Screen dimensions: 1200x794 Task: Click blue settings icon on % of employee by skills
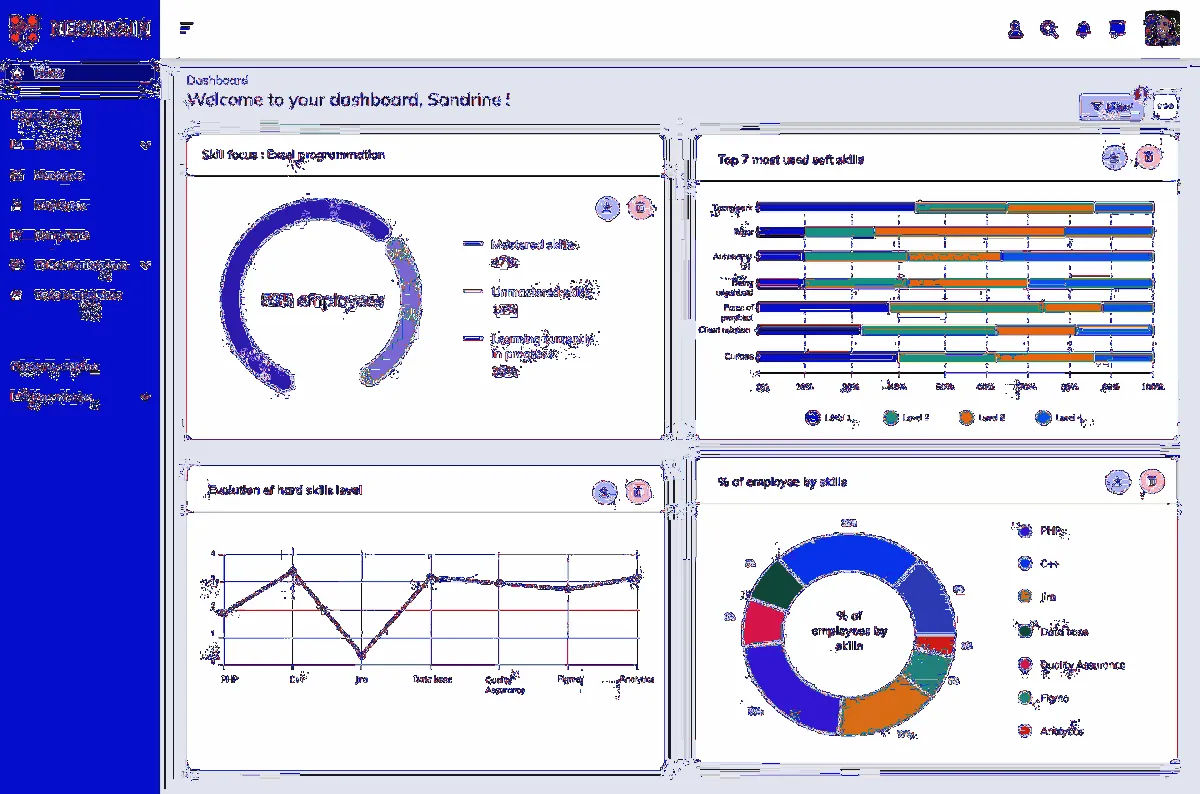click(1117, 483)
